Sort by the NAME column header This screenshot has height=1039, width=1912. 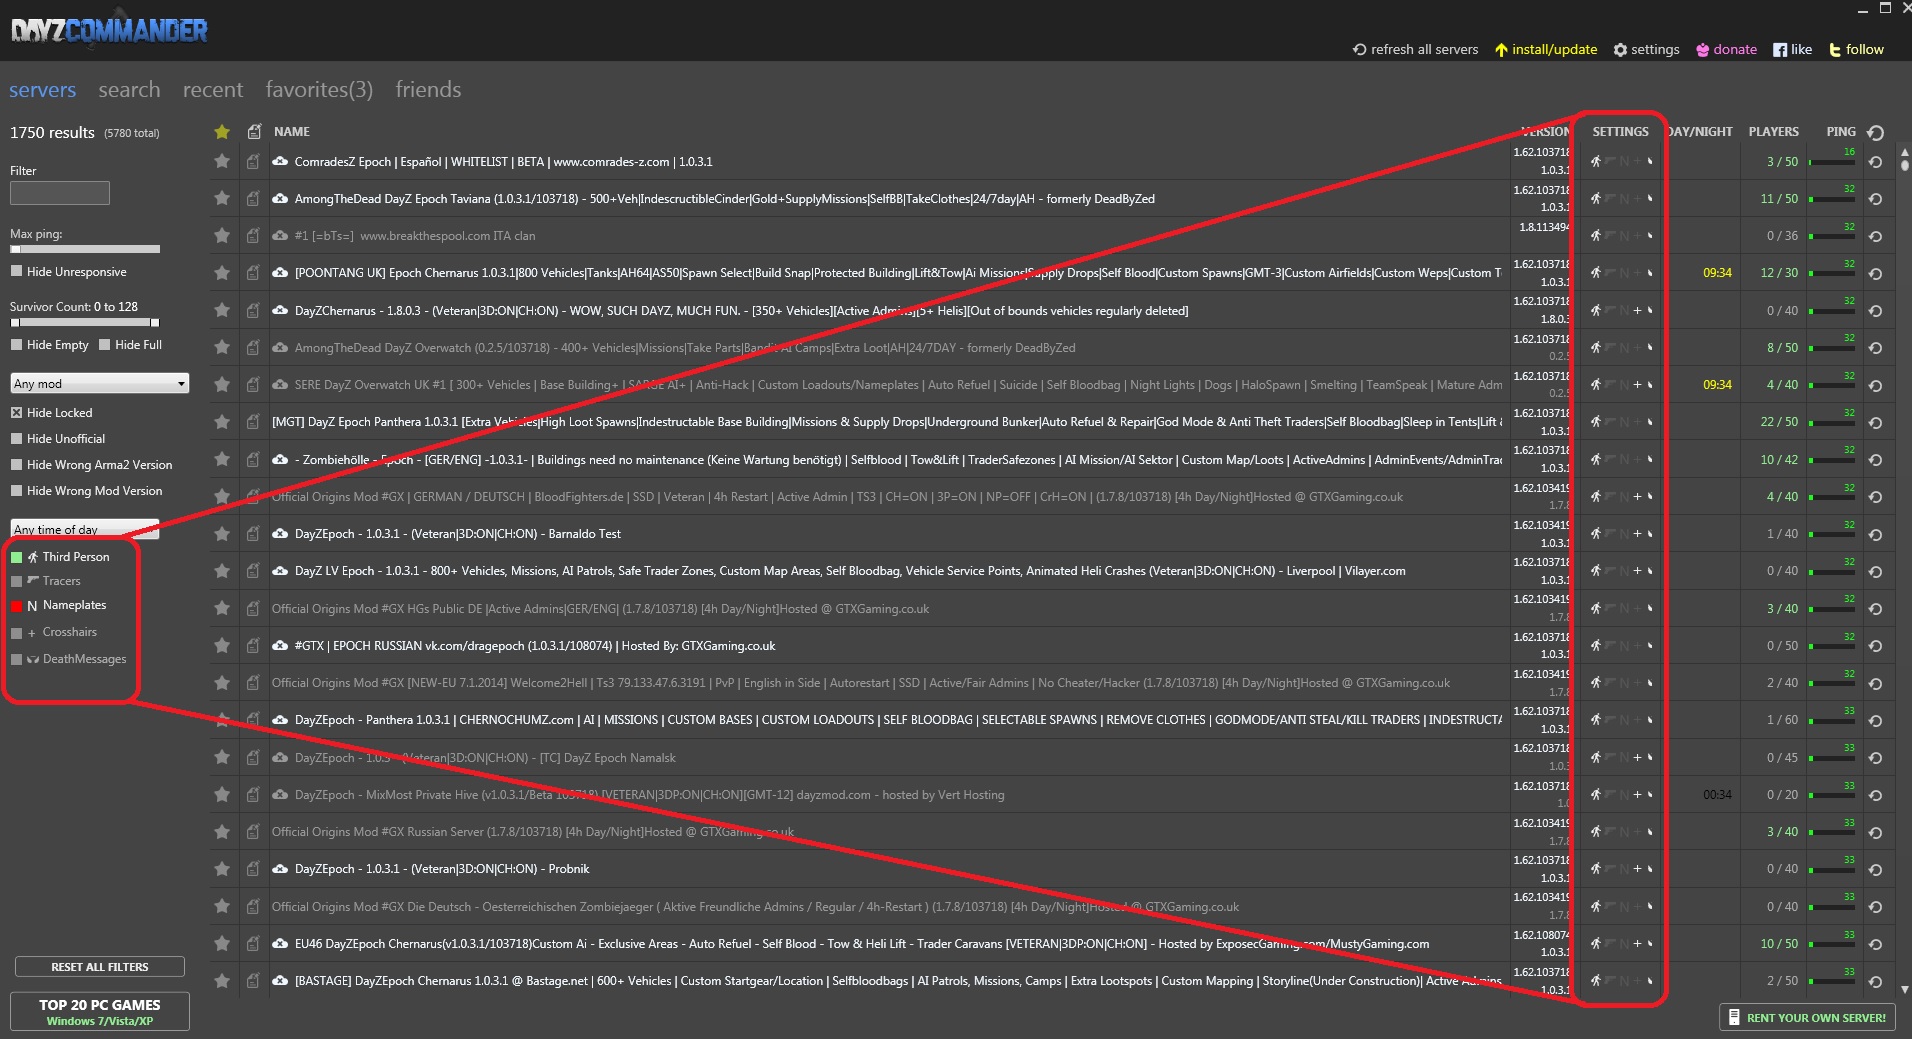(292, 132)
